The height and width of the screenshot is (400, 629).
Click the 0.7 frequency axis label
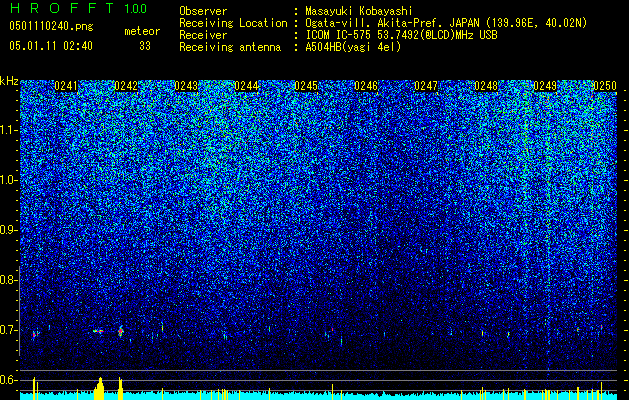click(8, 330)
